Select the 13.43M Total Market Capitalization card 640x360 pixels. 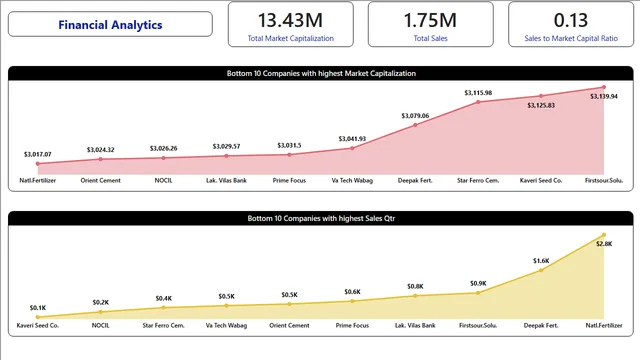[291, 24]
